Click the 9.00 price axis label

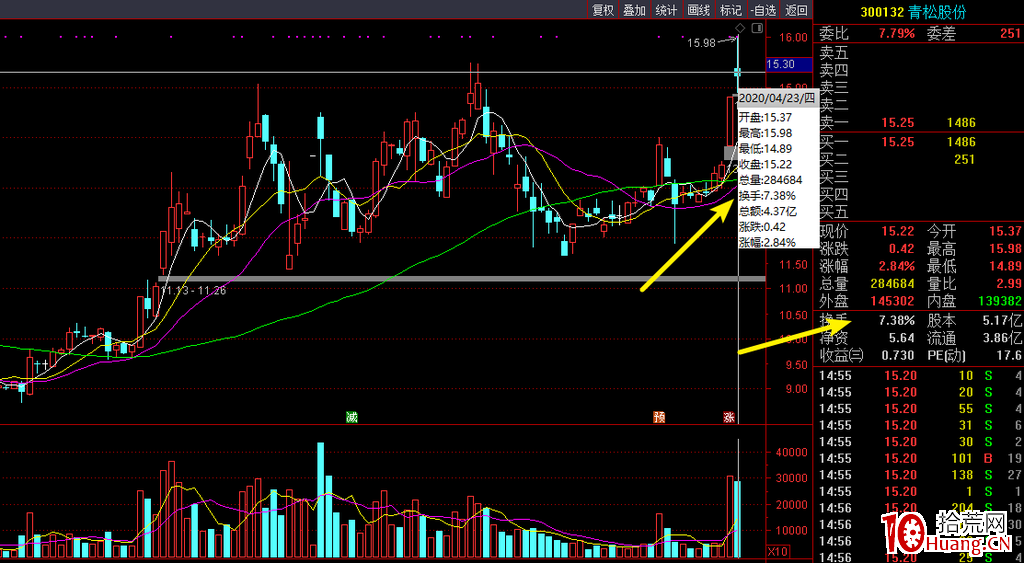point(795,390)
